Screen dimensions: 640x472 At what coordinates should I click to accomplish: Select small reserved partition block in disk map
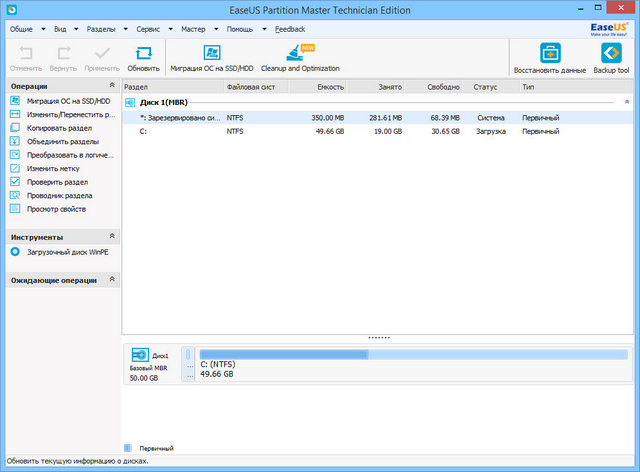pos(188,364)
